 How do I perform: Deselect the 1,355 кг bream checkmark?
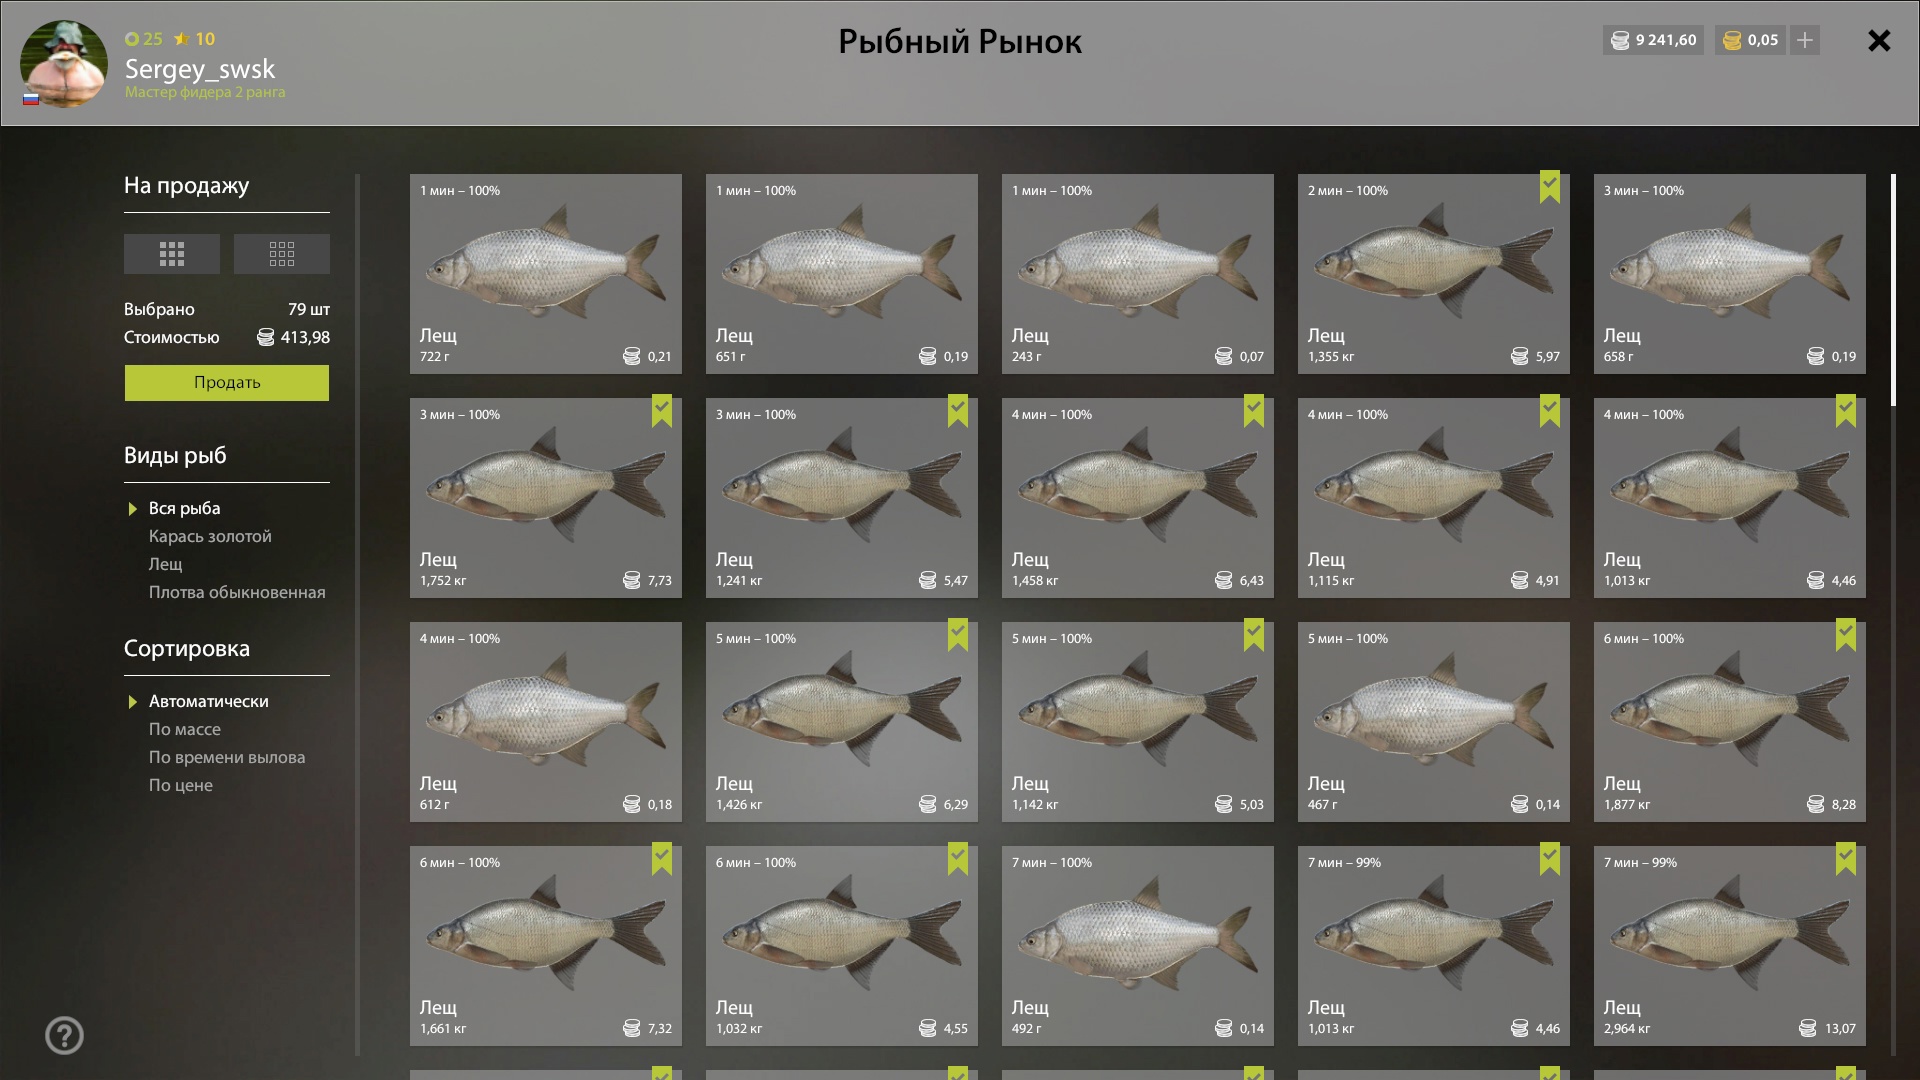click(x=1550, y=187)
